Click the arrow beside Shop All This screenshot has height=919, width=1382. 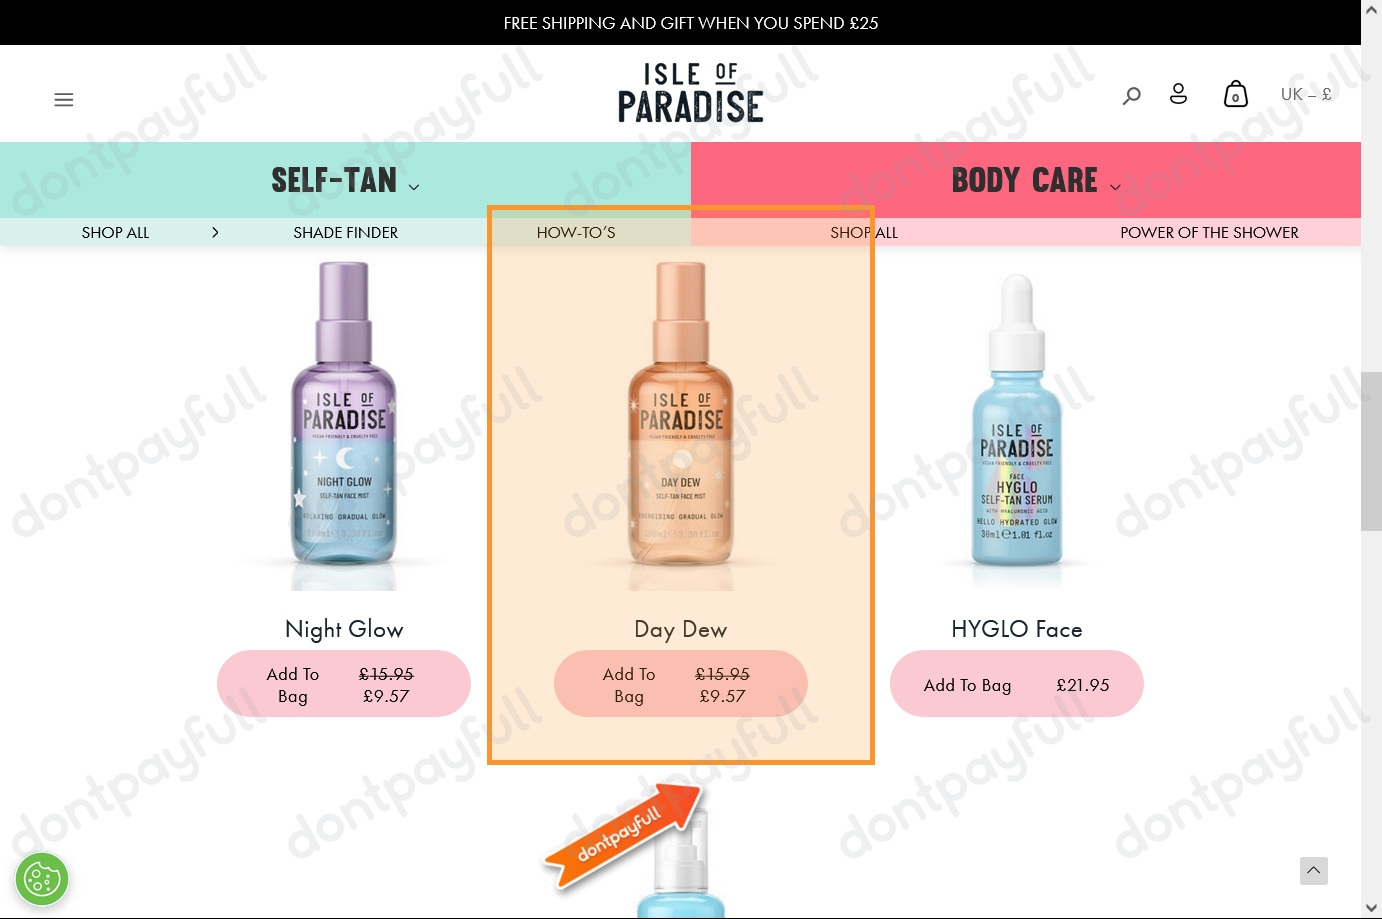tap(215, 232)
